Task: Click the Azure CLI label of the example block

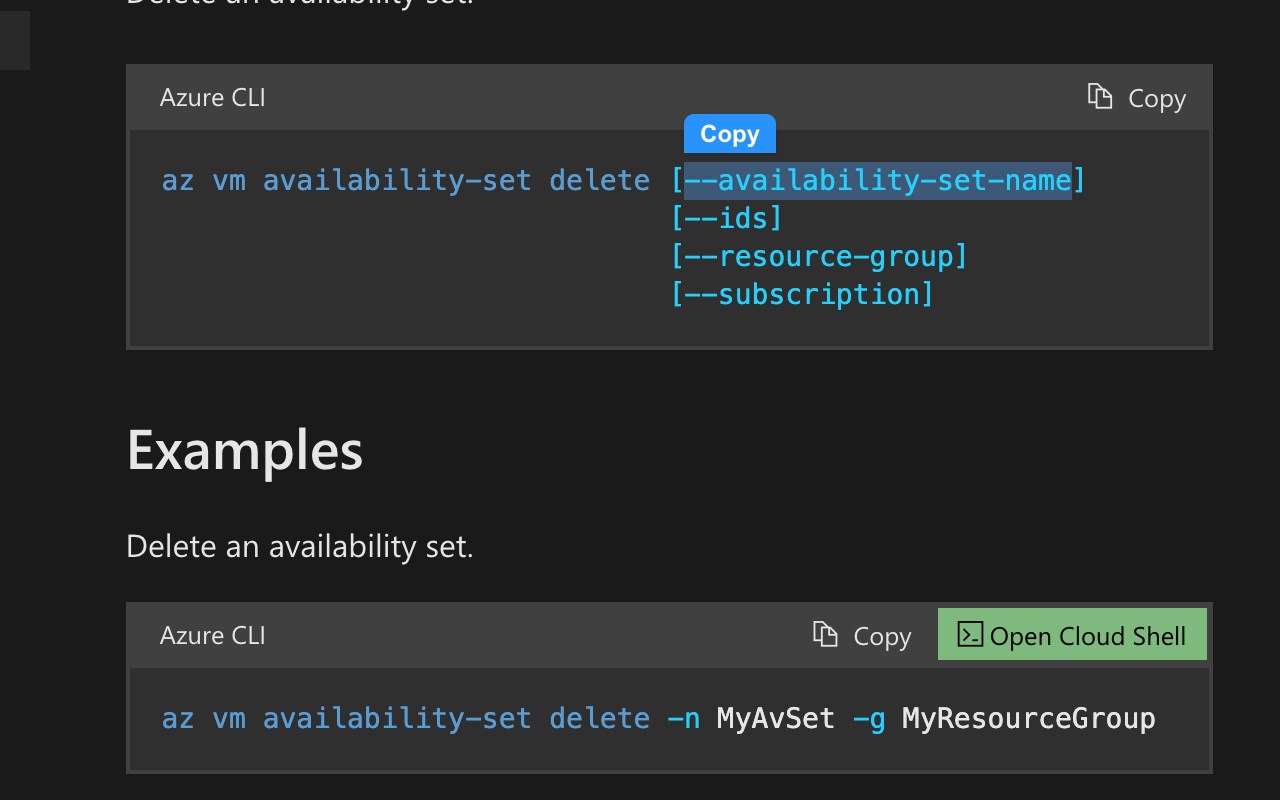Action: (x=213, y=636)
